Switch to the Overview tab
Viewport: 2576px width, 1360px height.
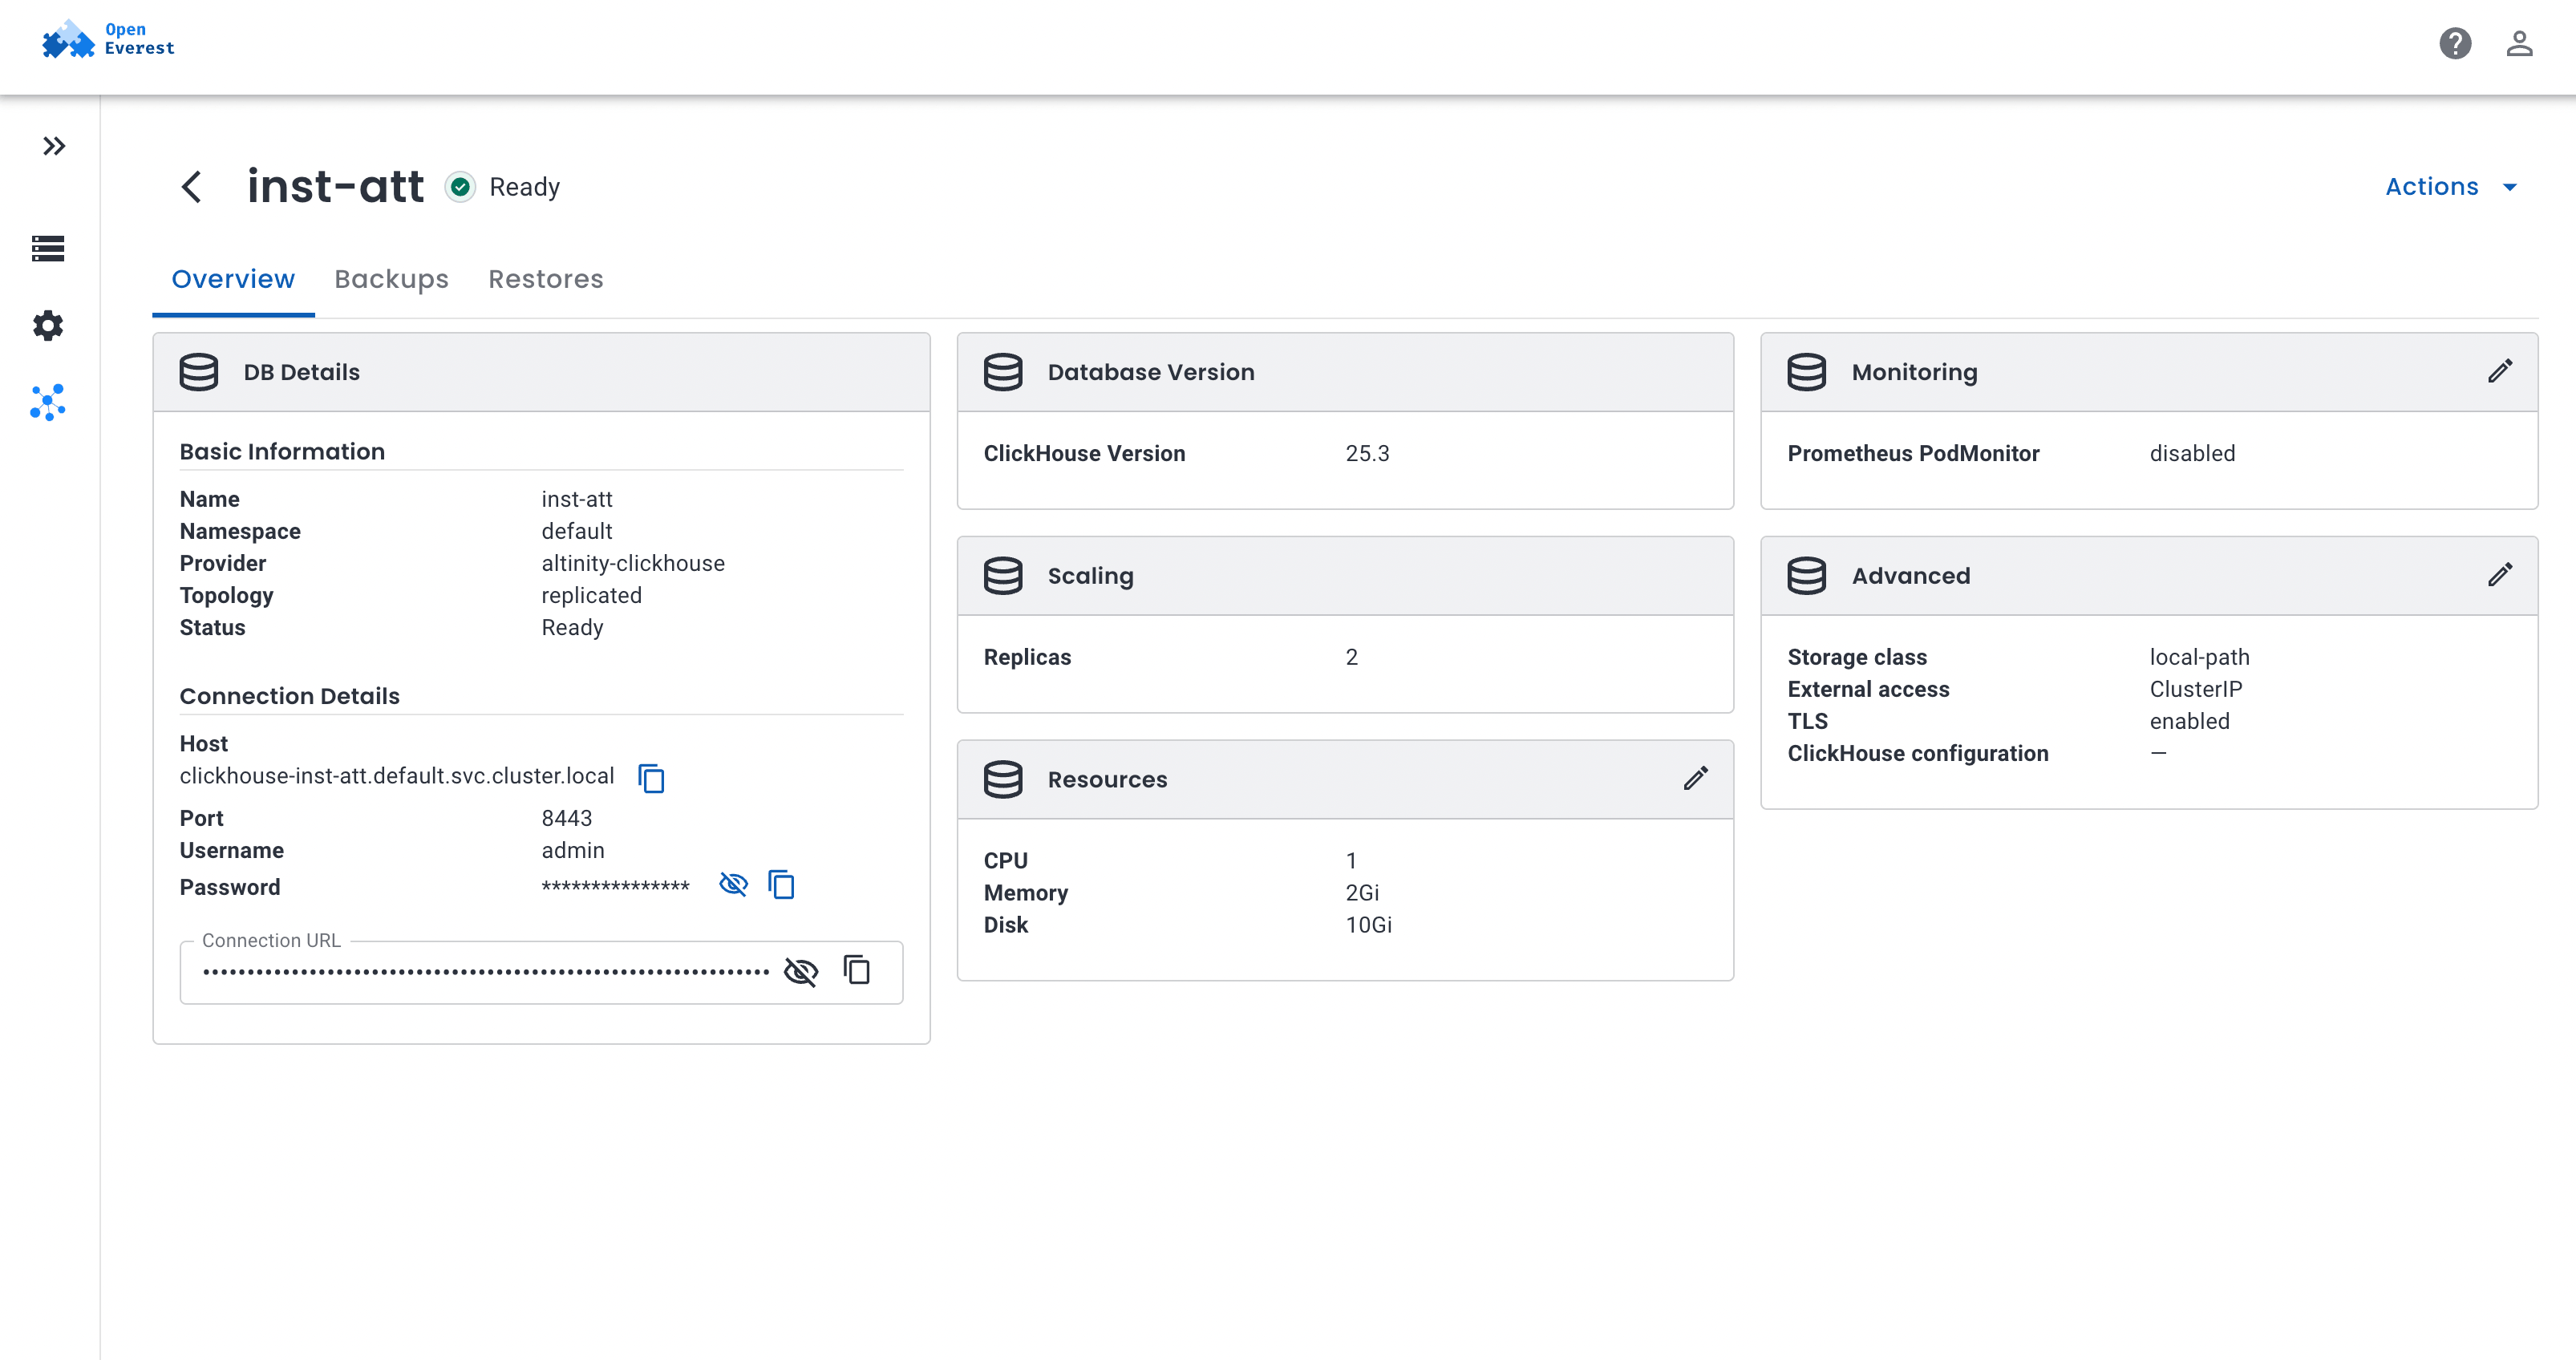click(x=233, y=279)
